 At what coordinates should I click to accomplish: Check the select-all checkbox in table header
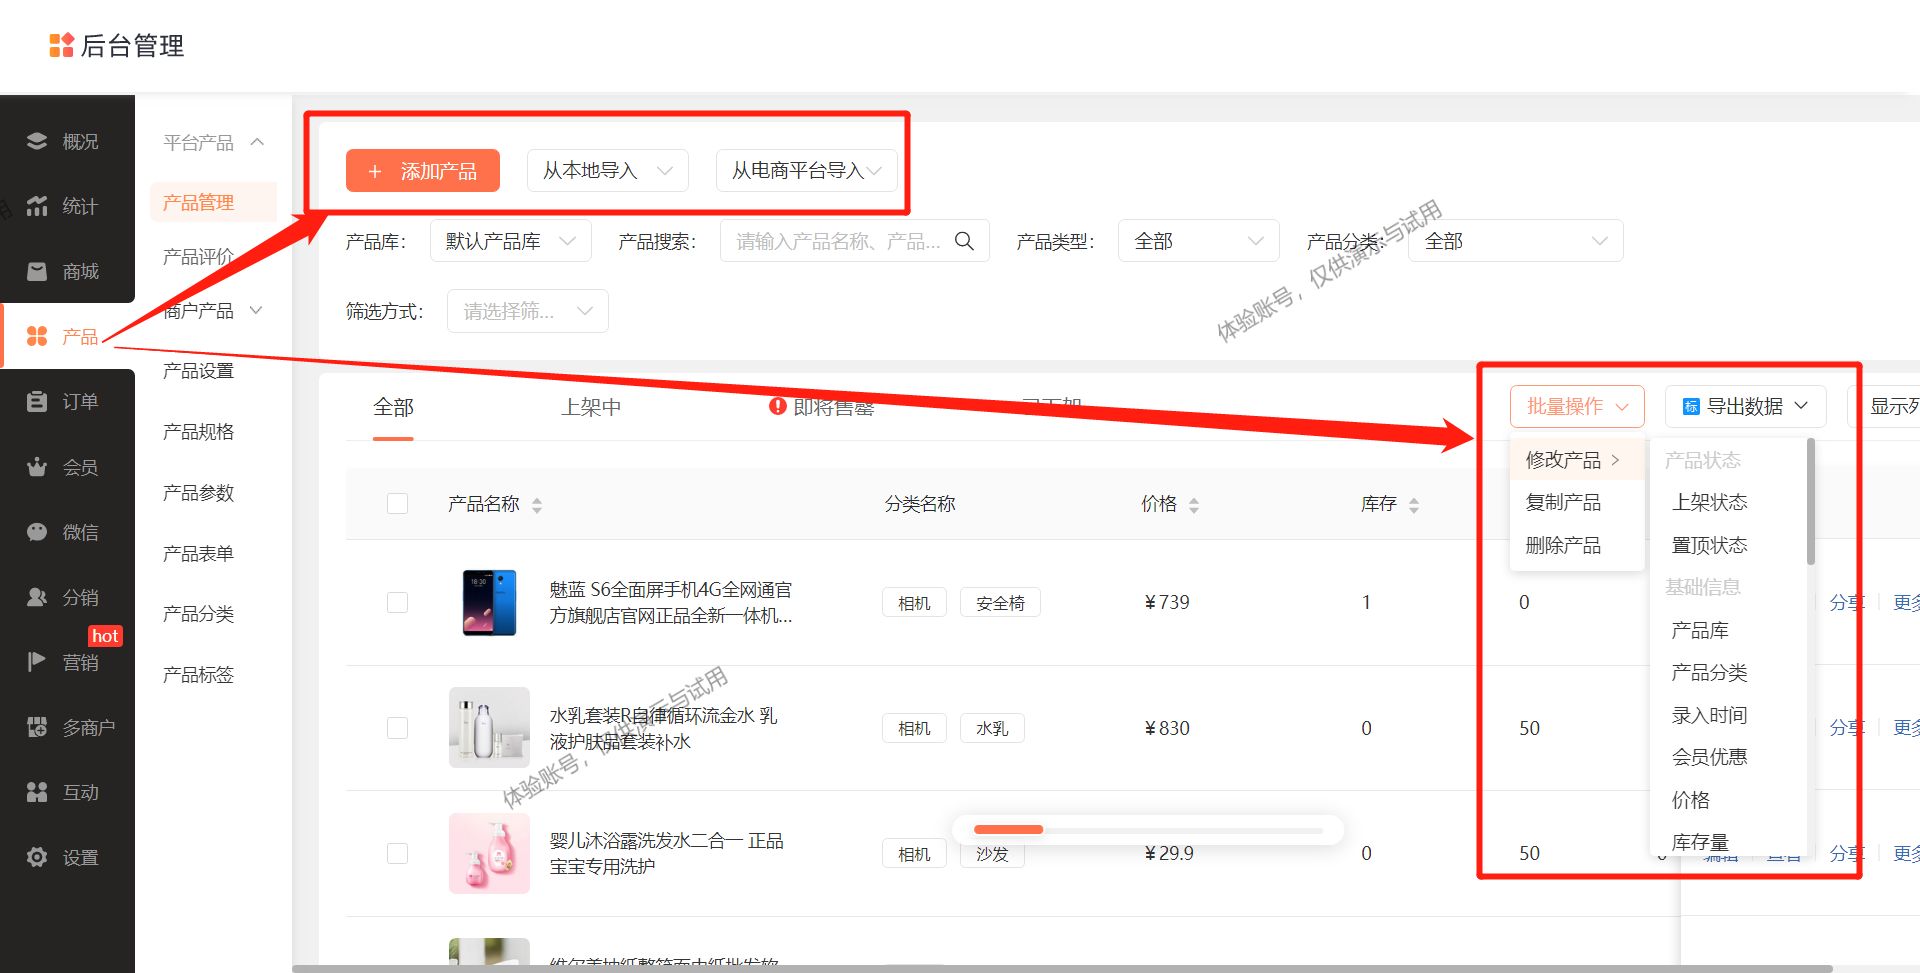pyautogui.click(x=397, y=503)
